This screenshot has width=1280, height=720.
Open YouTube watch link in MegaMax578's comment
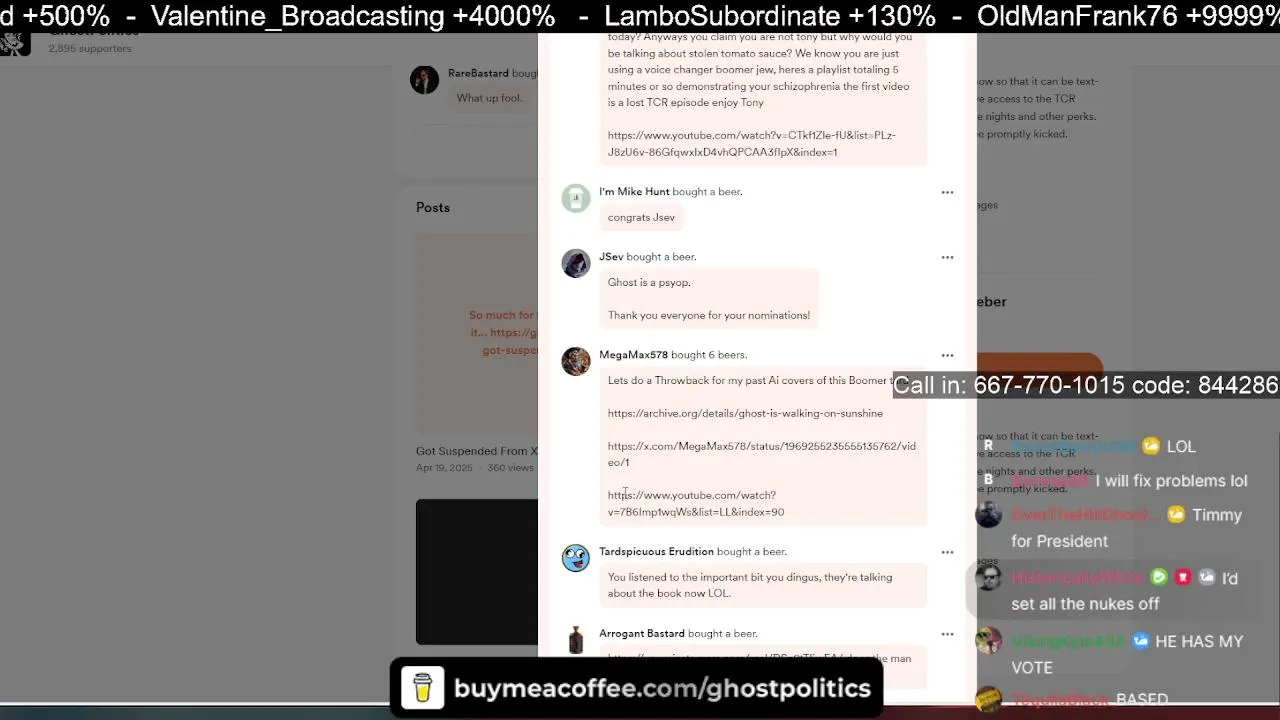pos(696,503)
